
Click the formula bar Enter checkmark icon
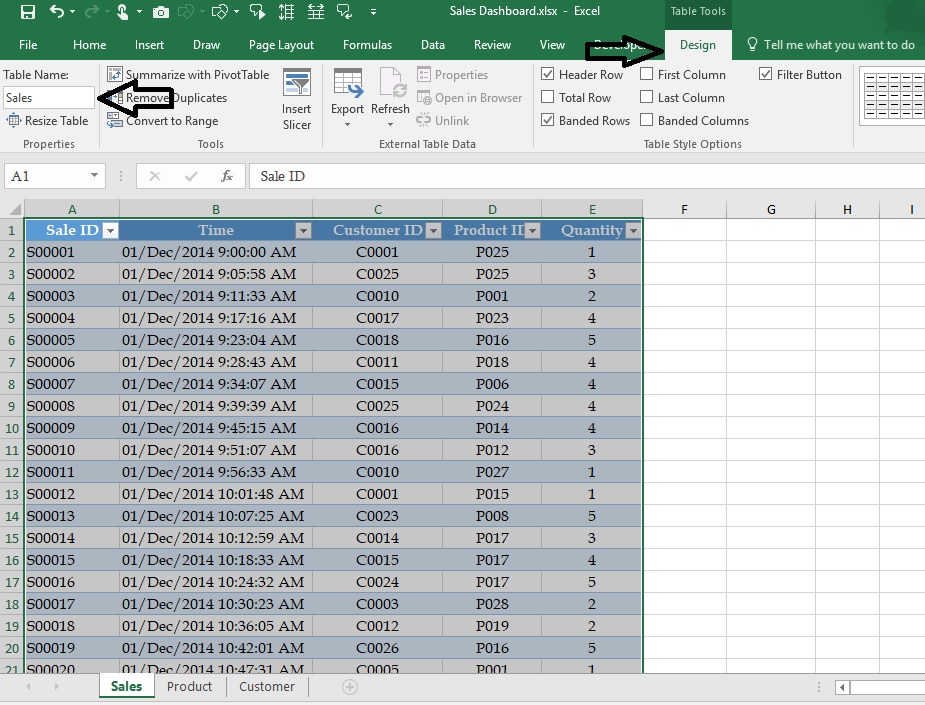[x=191, y=176]
